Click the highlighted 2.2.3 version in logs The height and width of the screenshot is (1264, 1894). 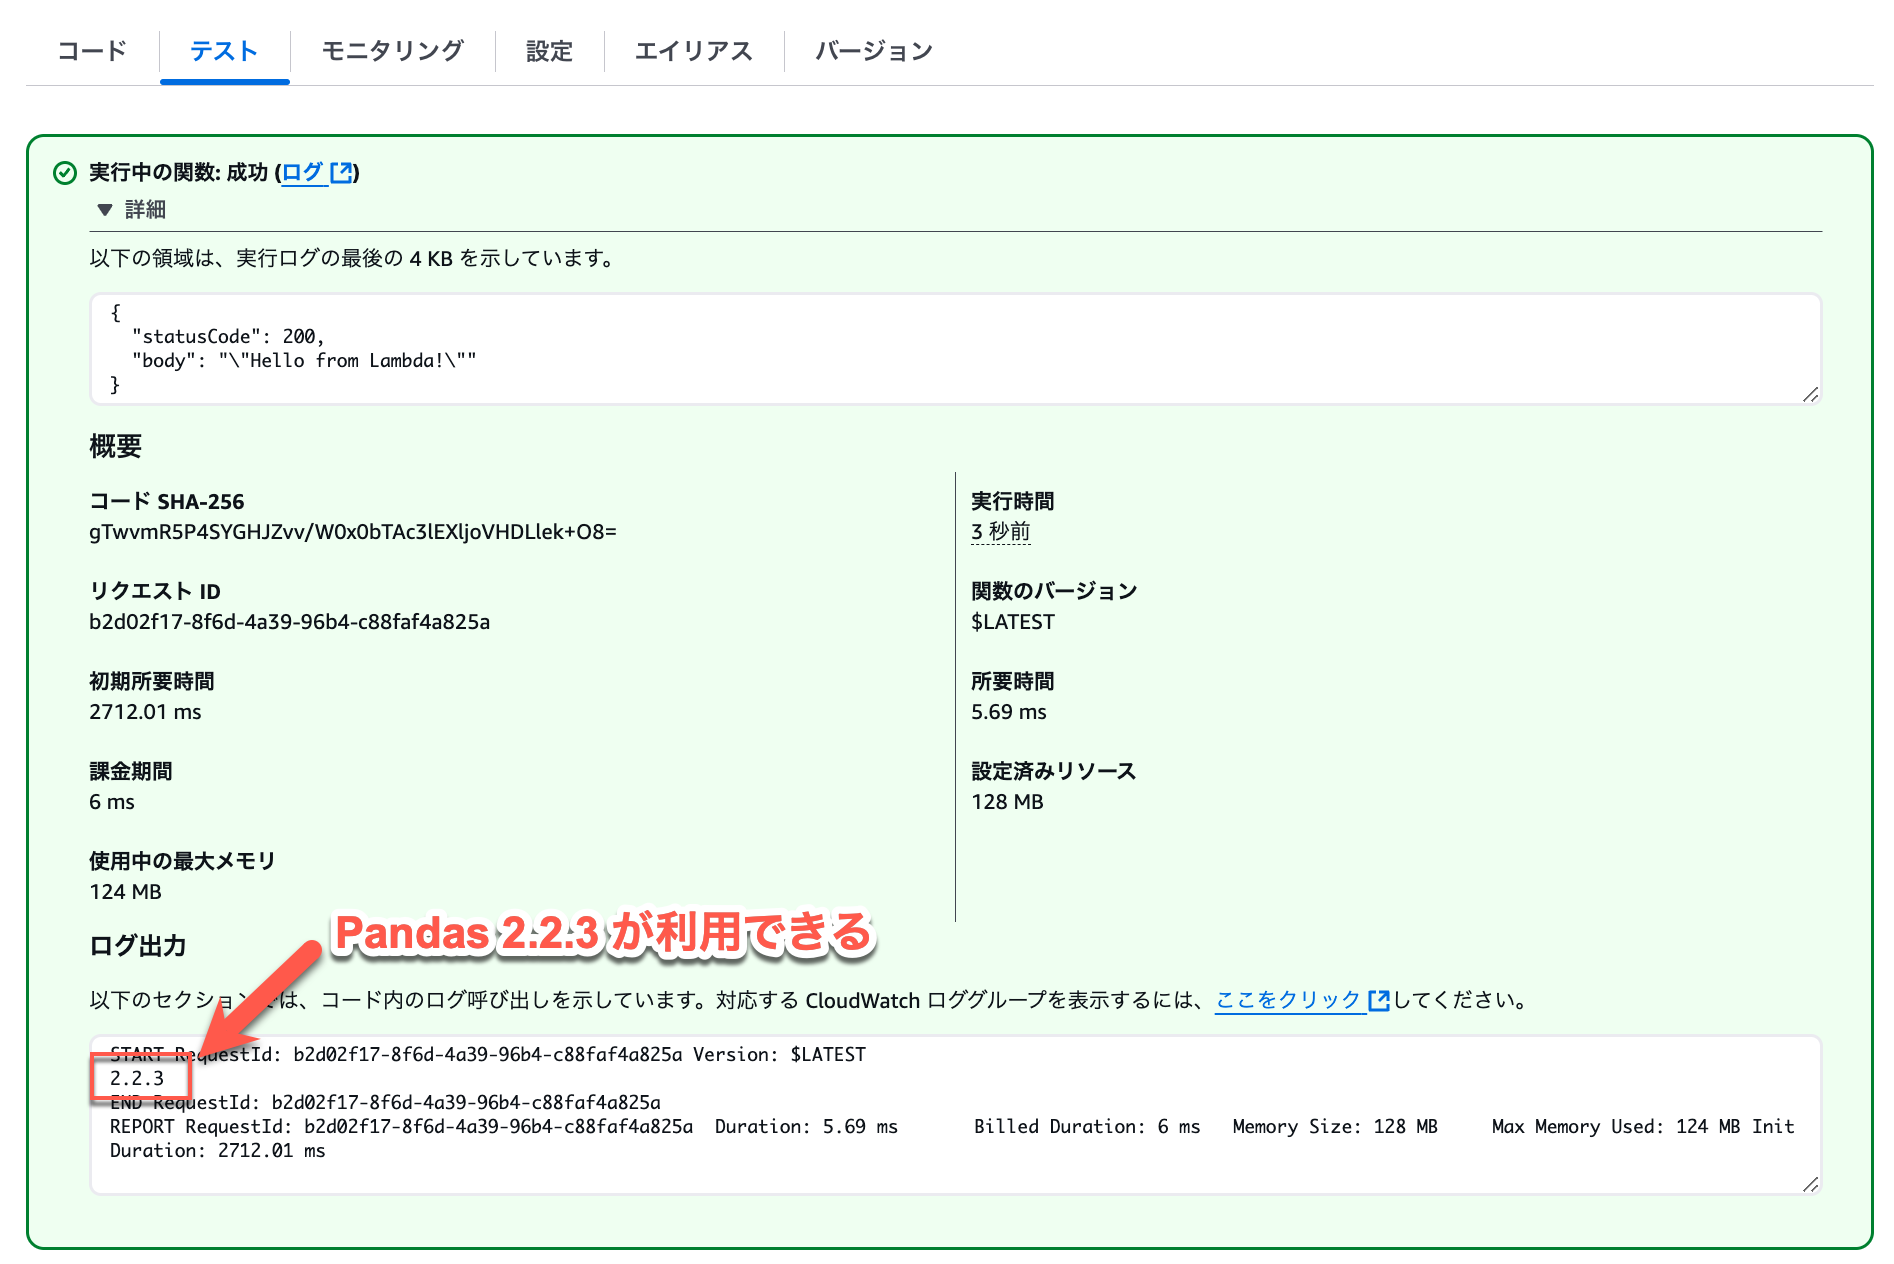tap(138, 1078)
